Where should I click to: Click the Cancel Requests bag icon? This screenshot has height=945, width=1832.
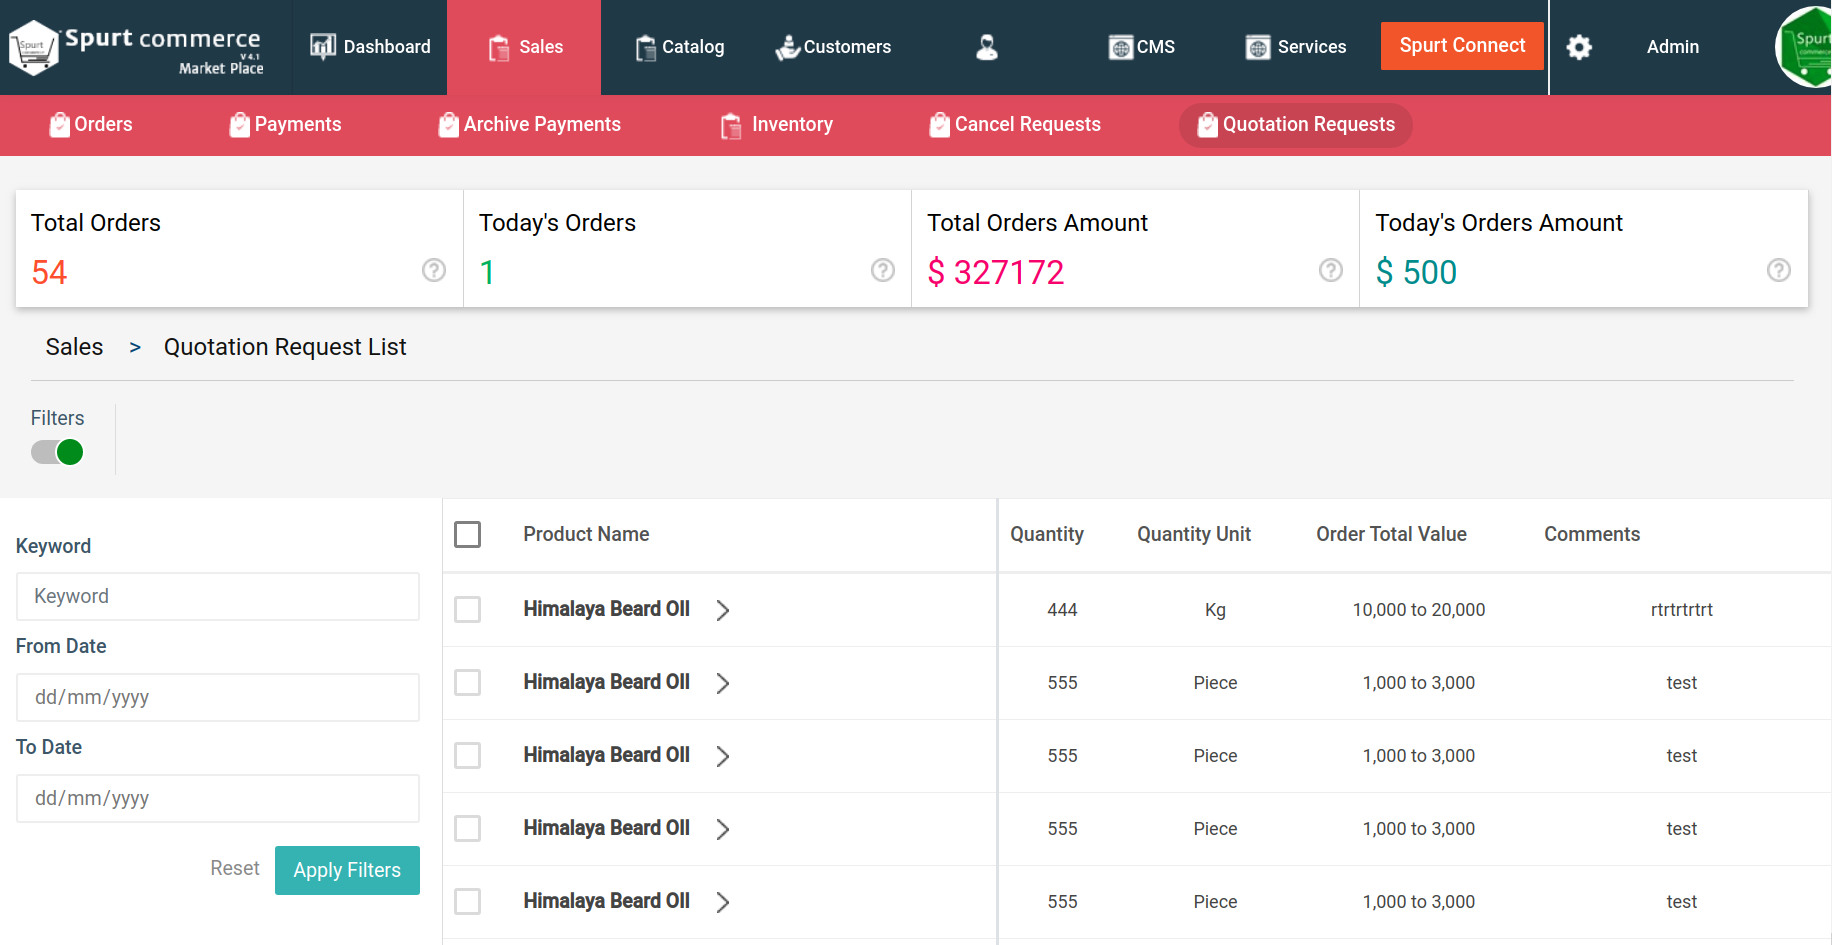(940, 124)
